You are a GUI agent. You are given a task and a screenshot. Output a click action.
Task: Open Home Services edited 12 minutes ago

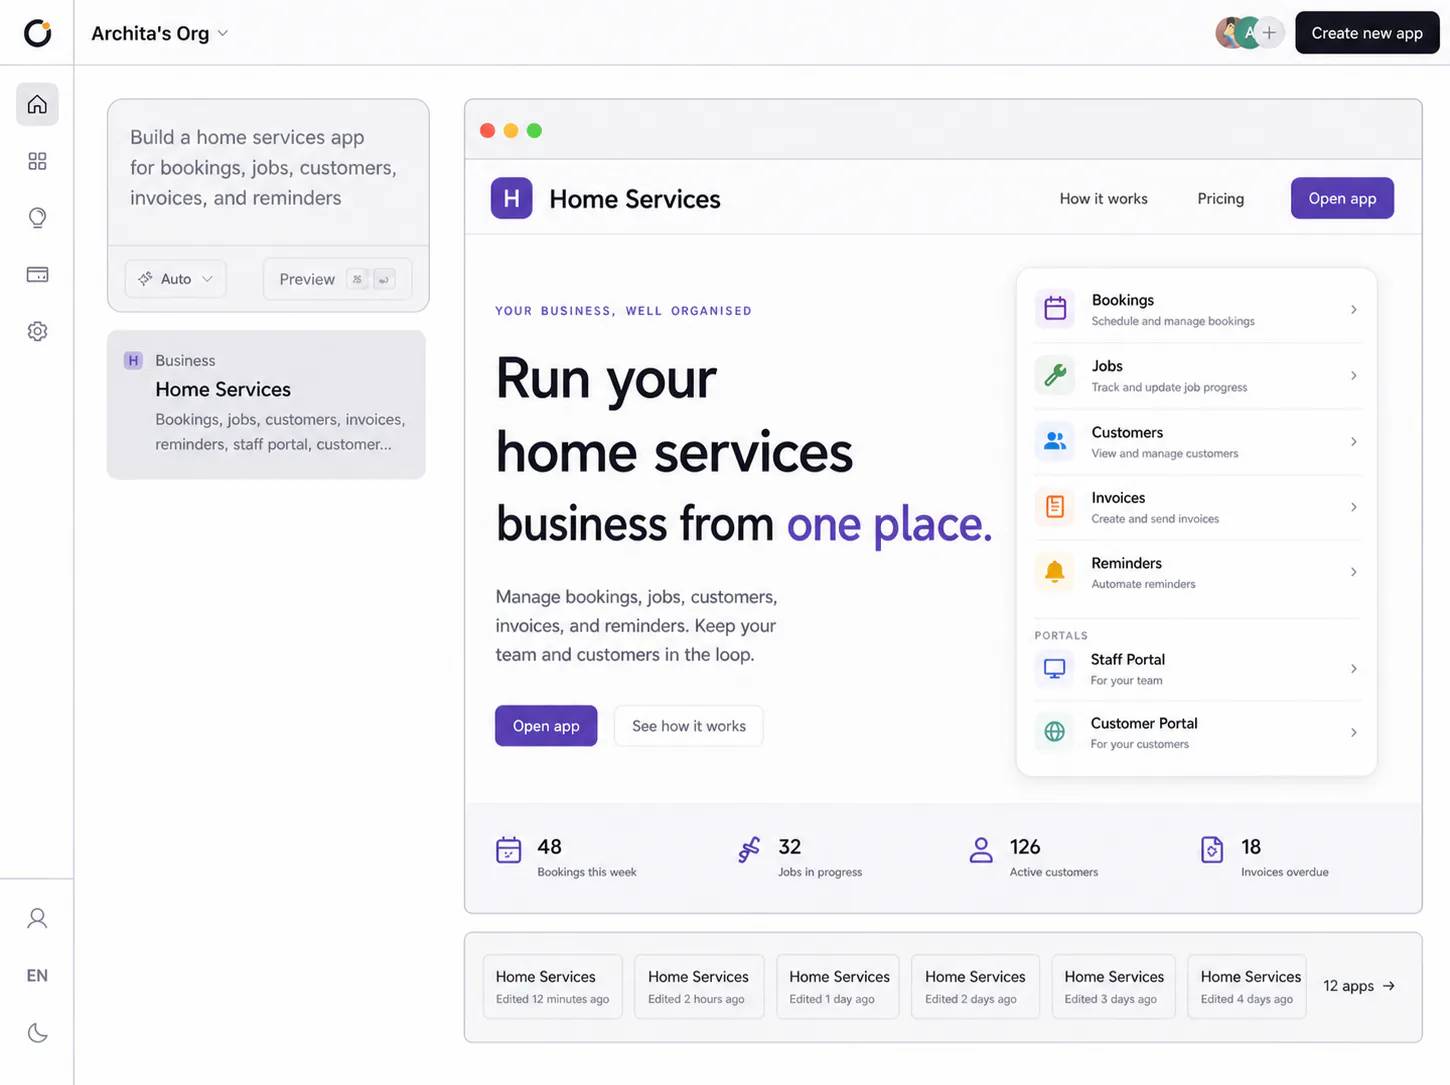point(553,986)
